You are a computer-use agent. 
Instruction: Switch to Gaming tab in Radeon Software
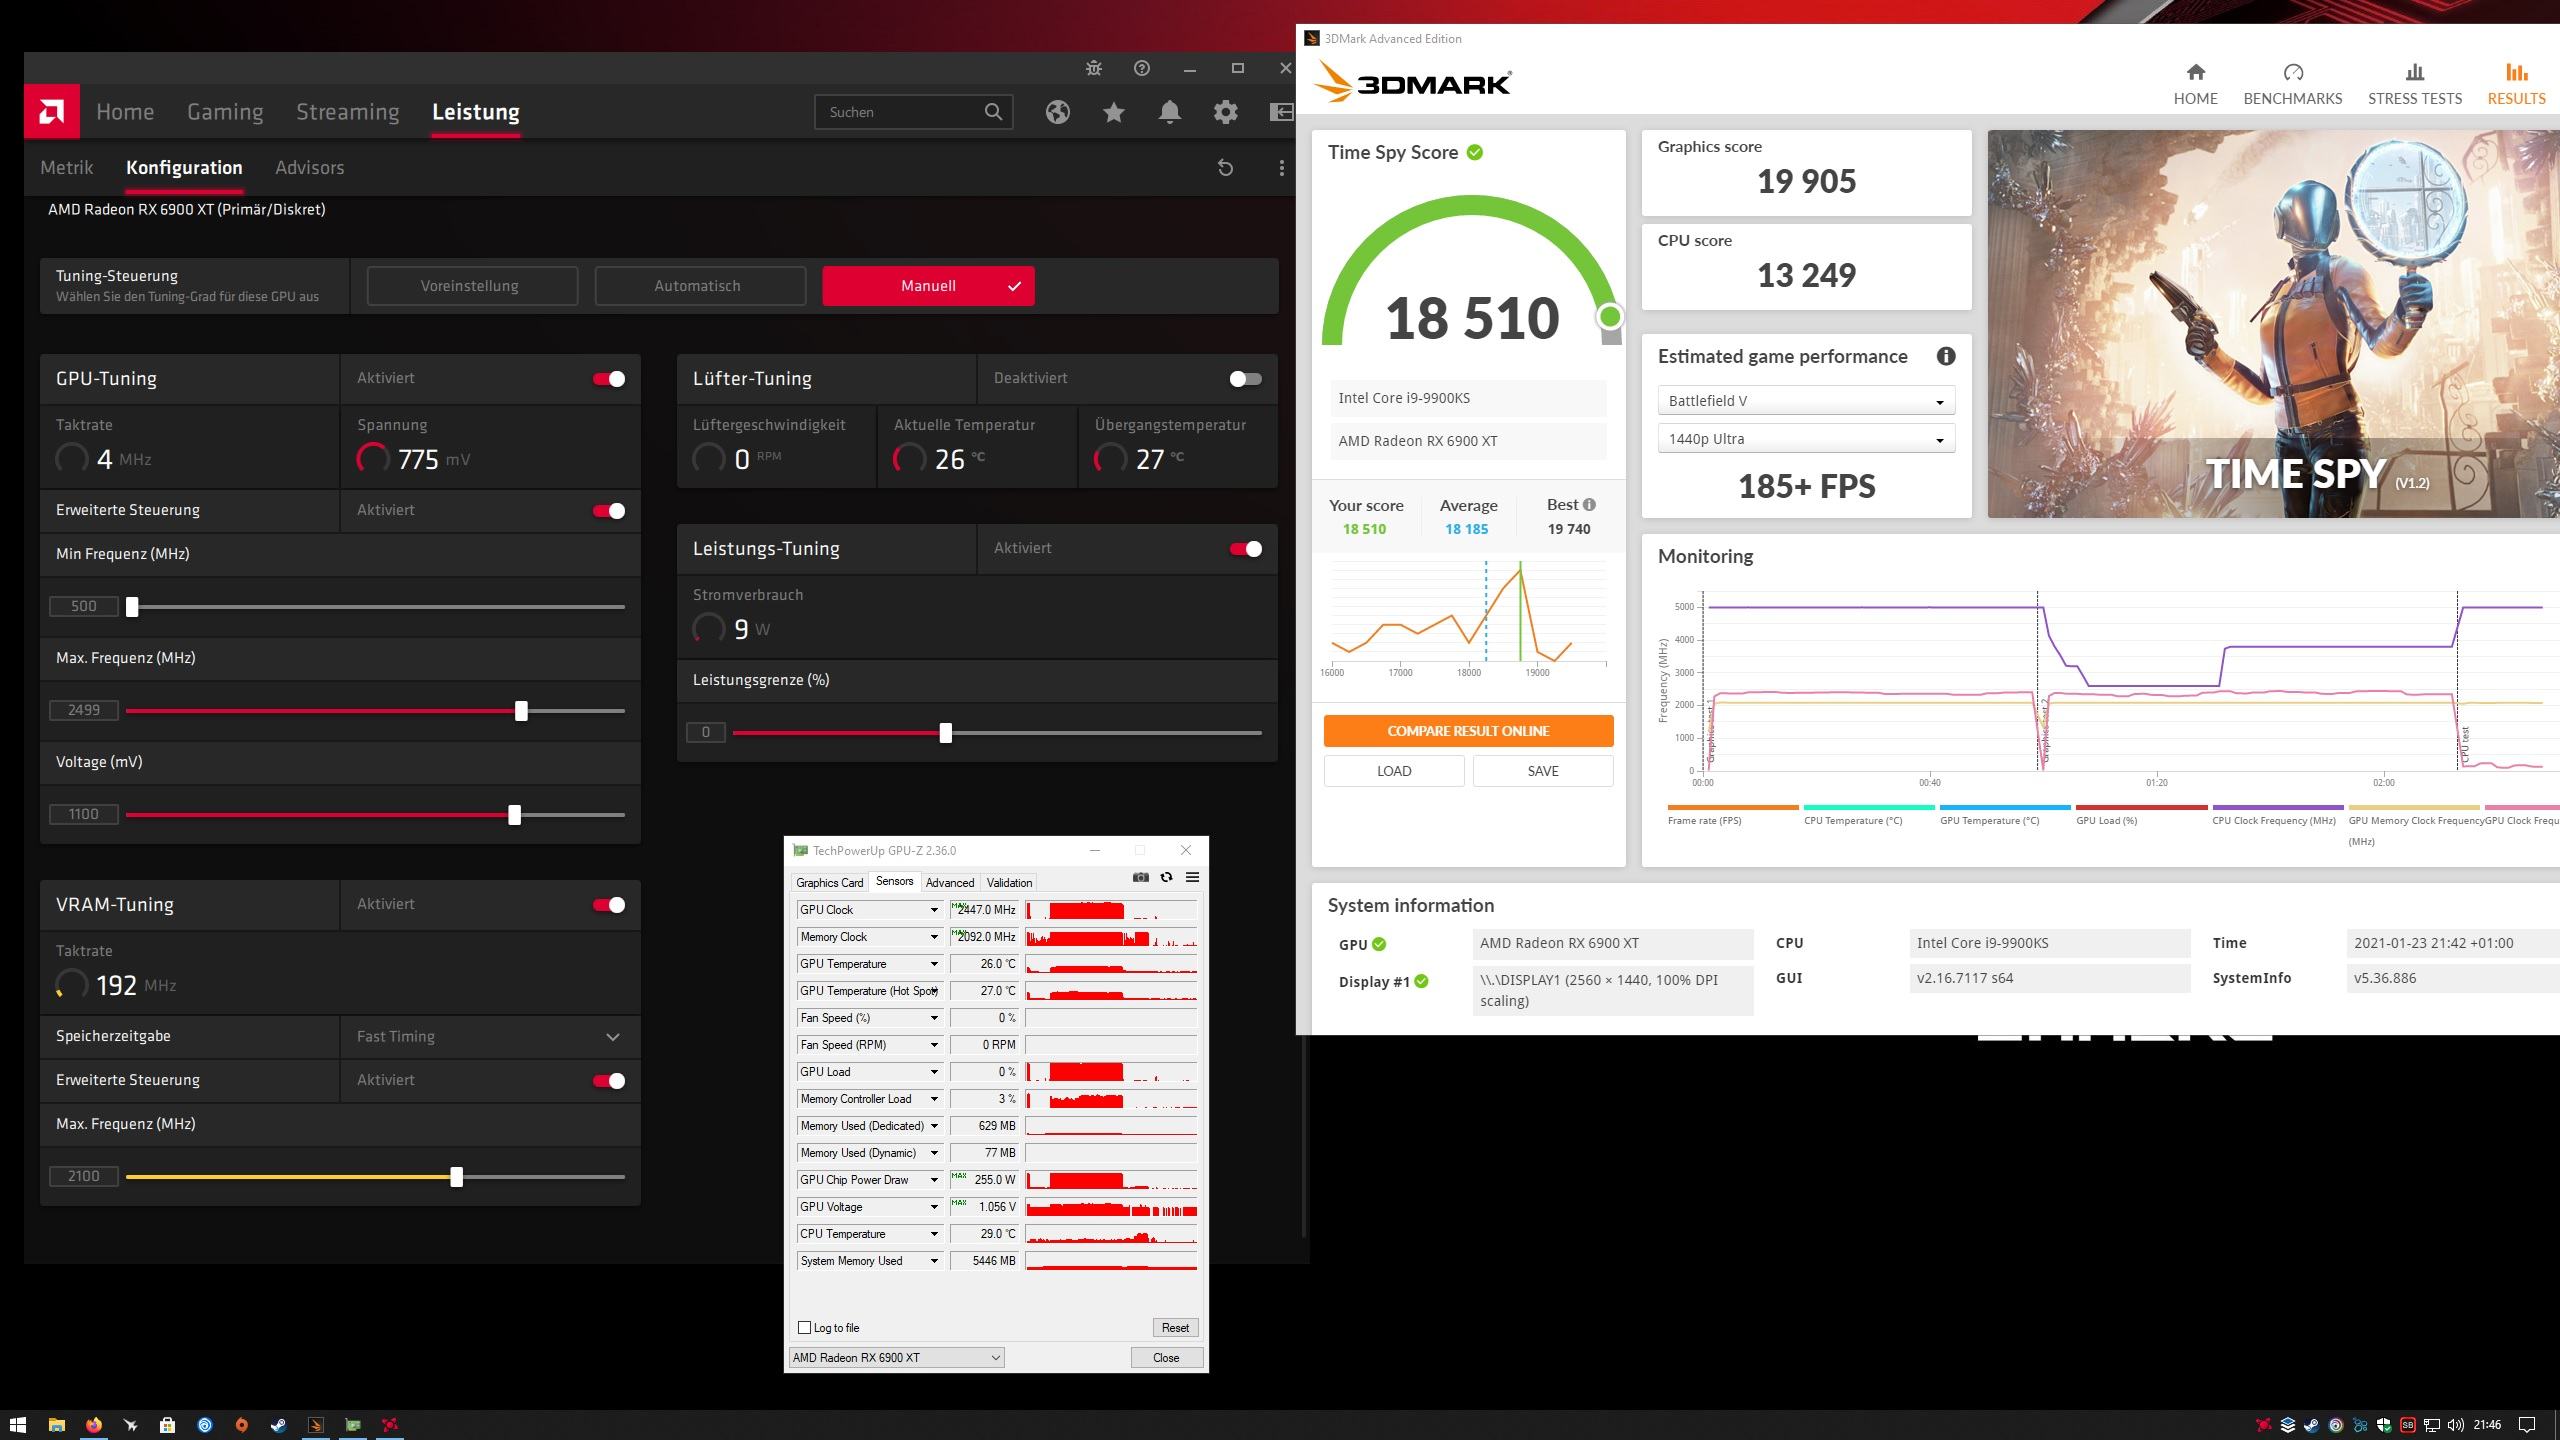coord(225,112)
